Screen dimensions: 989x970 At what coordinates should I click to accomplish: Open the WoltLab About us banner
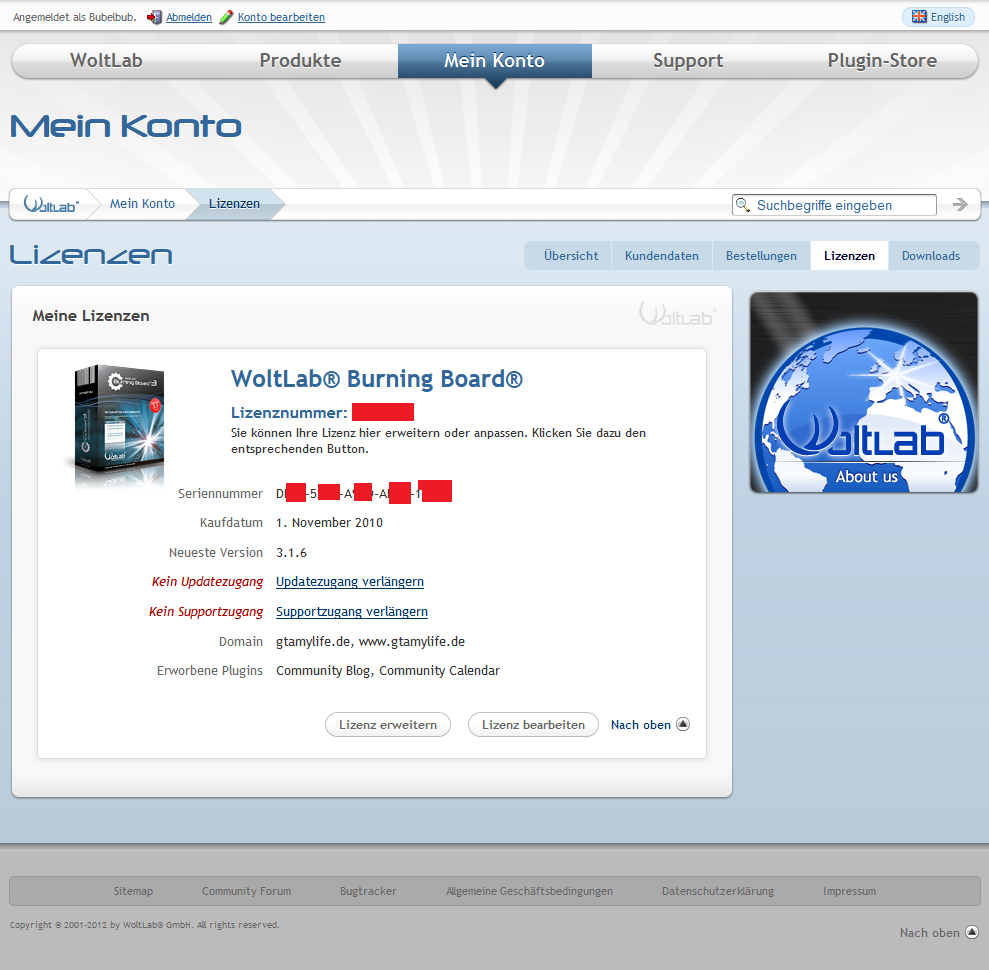tap(863, 392)
